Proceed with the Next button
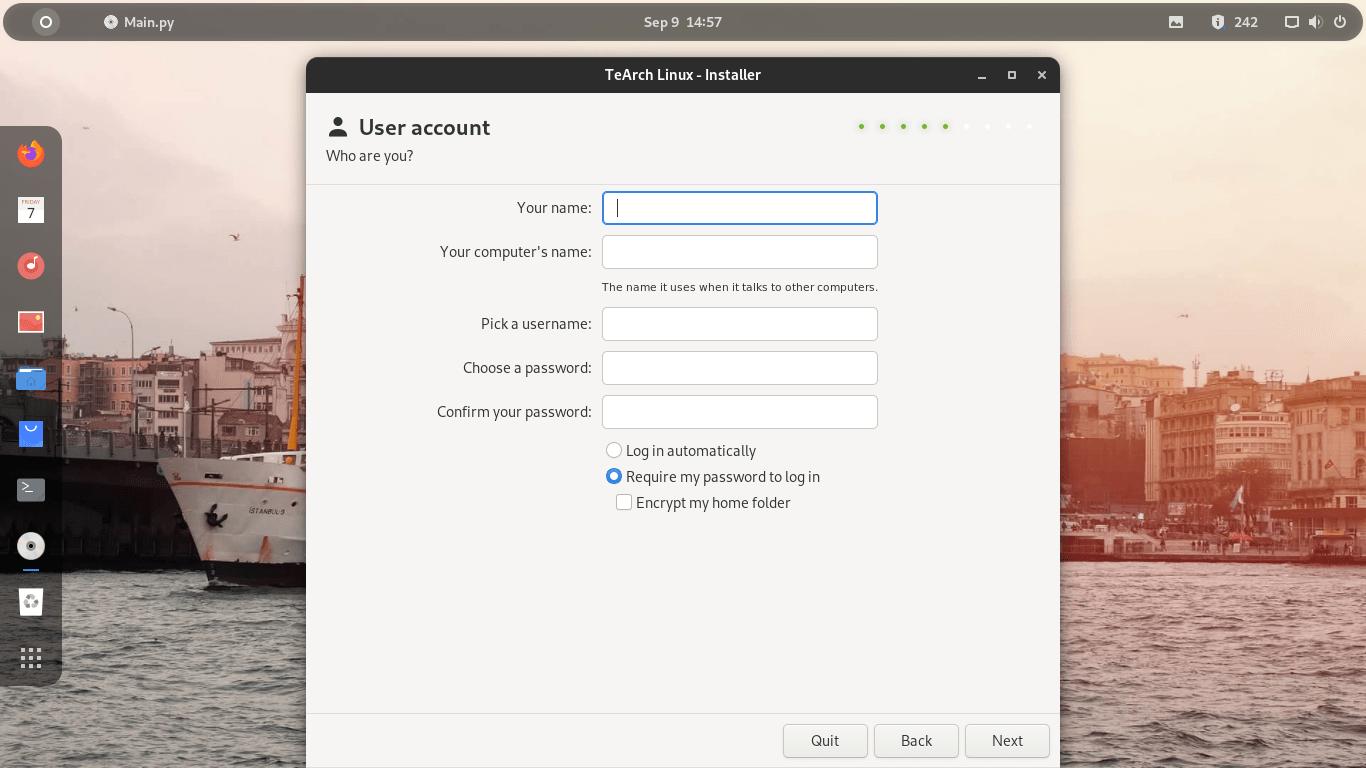Viewport: 1366px width, 768px height. (1007, 741)
